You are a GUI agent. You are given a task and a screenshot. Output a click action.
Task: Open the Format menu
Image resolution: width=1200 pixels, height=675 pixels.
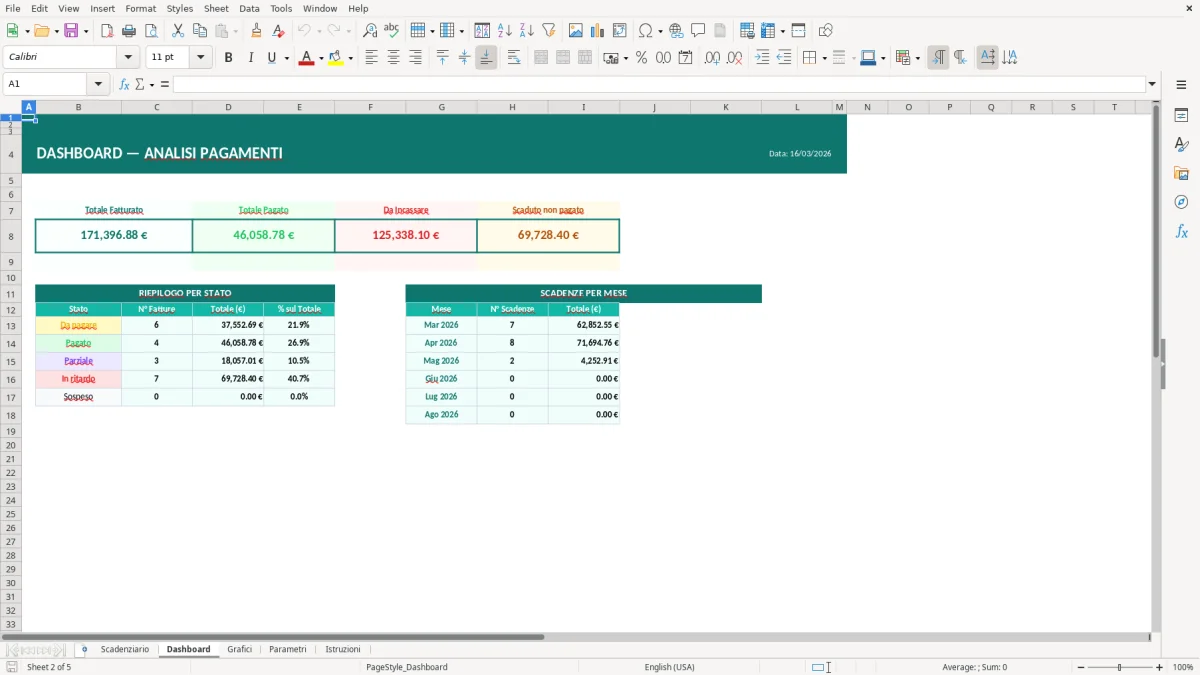tap(141, 8)
